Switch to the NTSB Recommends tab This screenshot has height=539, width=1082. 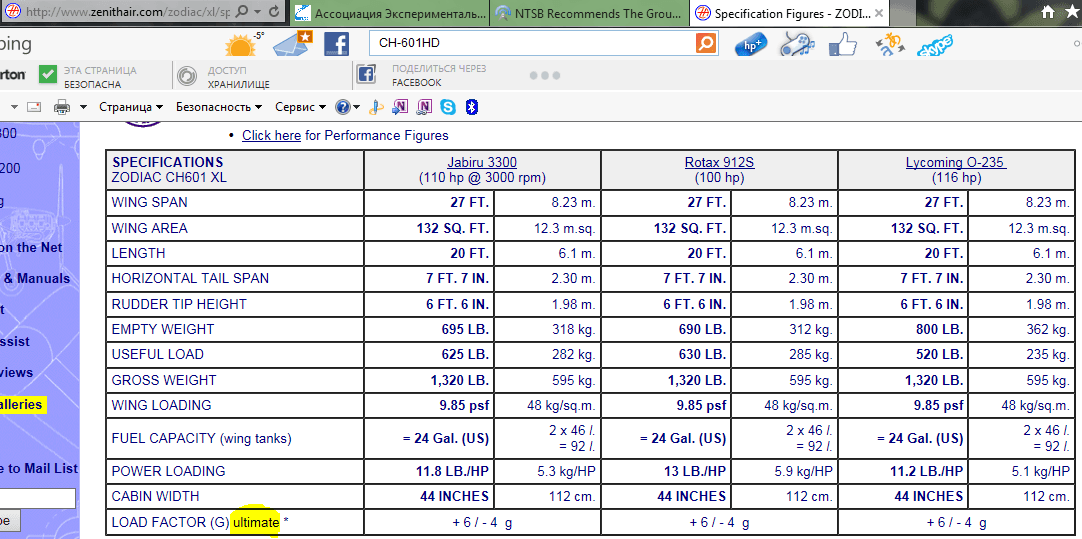point(588,13)
